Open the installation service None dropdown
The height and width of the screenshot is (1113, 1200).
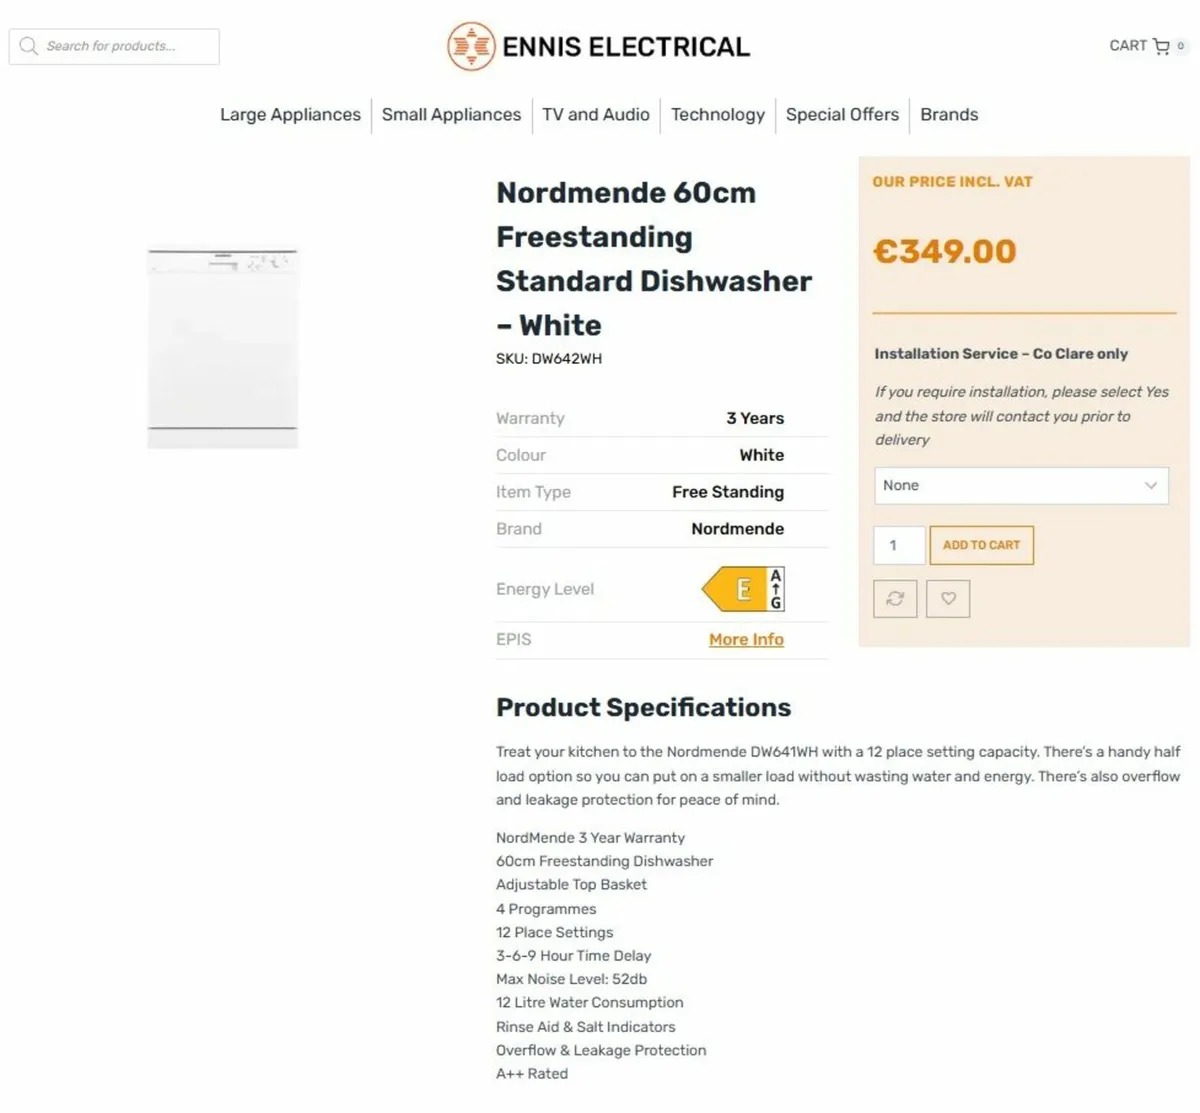[1021, 485]
